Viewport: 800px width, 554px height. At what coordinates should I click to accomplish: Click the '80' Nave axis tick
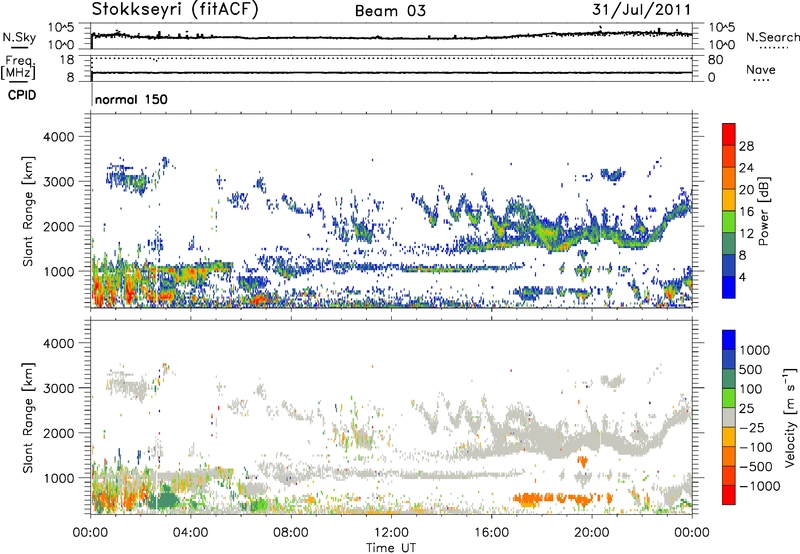pos(715,60)
